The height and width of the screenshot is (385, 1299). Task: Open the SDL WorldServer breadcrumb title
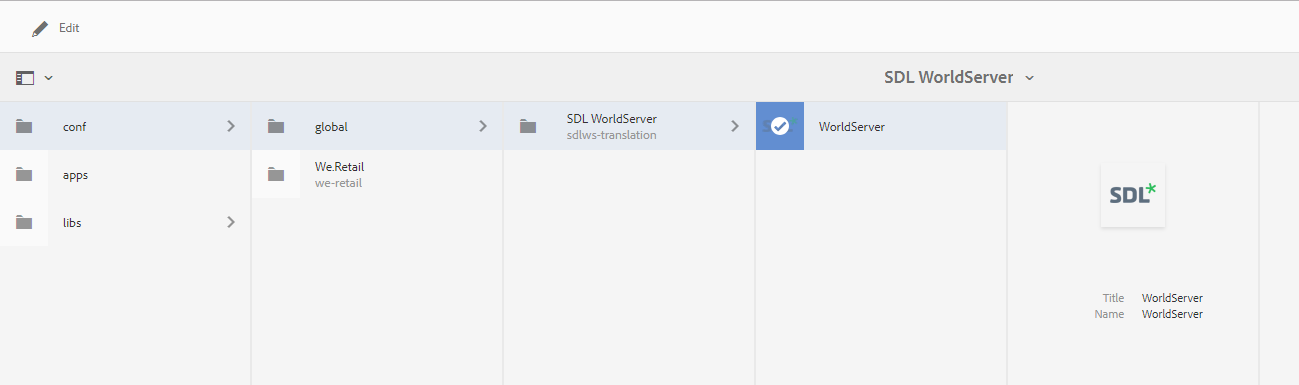(x=948, y=77)
